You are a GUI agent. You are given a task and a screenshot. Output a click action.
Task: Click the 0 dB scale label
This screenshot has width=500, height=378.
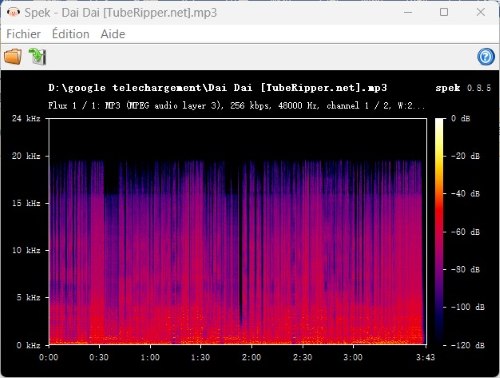point(461,118)
